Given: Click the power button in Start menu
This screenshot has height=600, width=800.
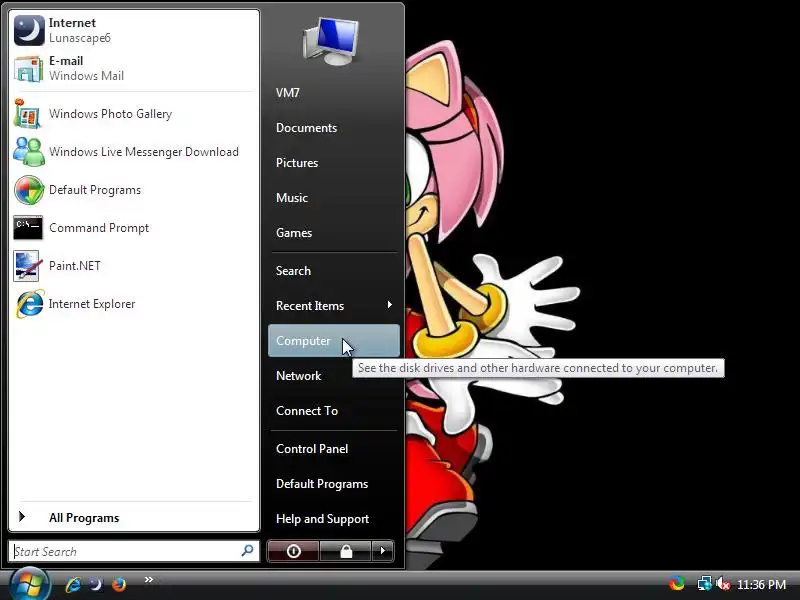Looking at the screenshot, I should [293, 551].
